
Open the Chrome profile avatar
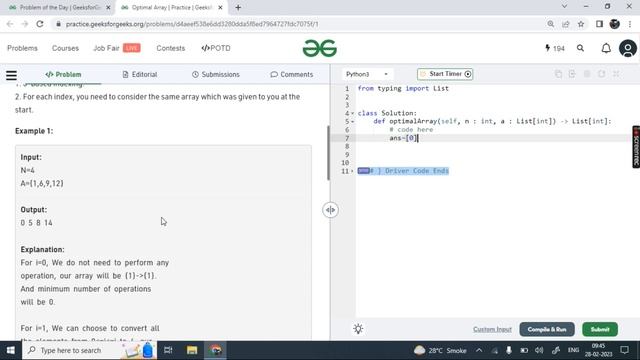pyautogui.click(x=614, y=24)
